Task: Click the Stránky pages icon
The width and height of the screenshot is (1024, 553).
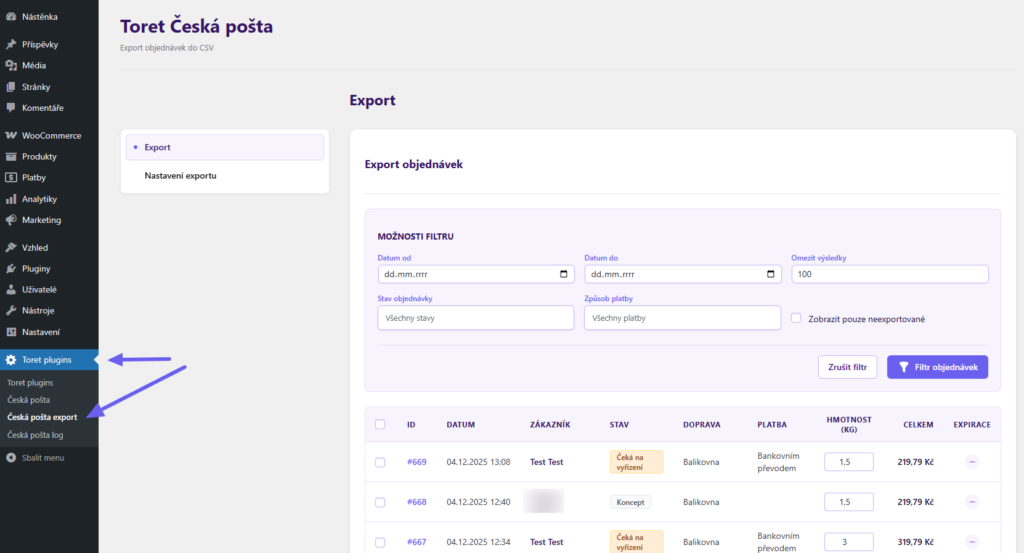Action: click(11, 87)
